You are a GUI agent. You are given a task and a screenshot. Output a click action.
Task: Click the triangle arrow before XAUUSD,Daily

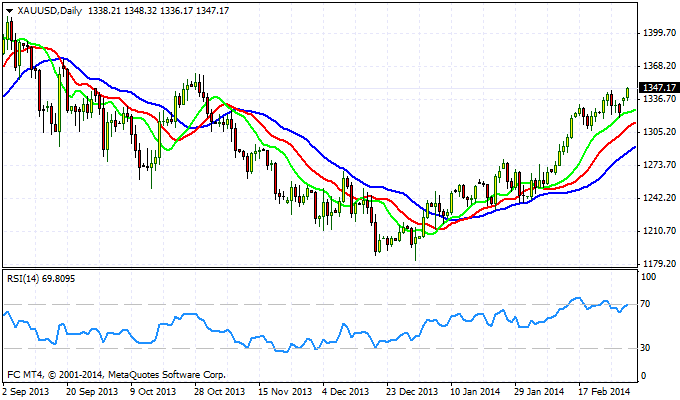pos(9,11)
